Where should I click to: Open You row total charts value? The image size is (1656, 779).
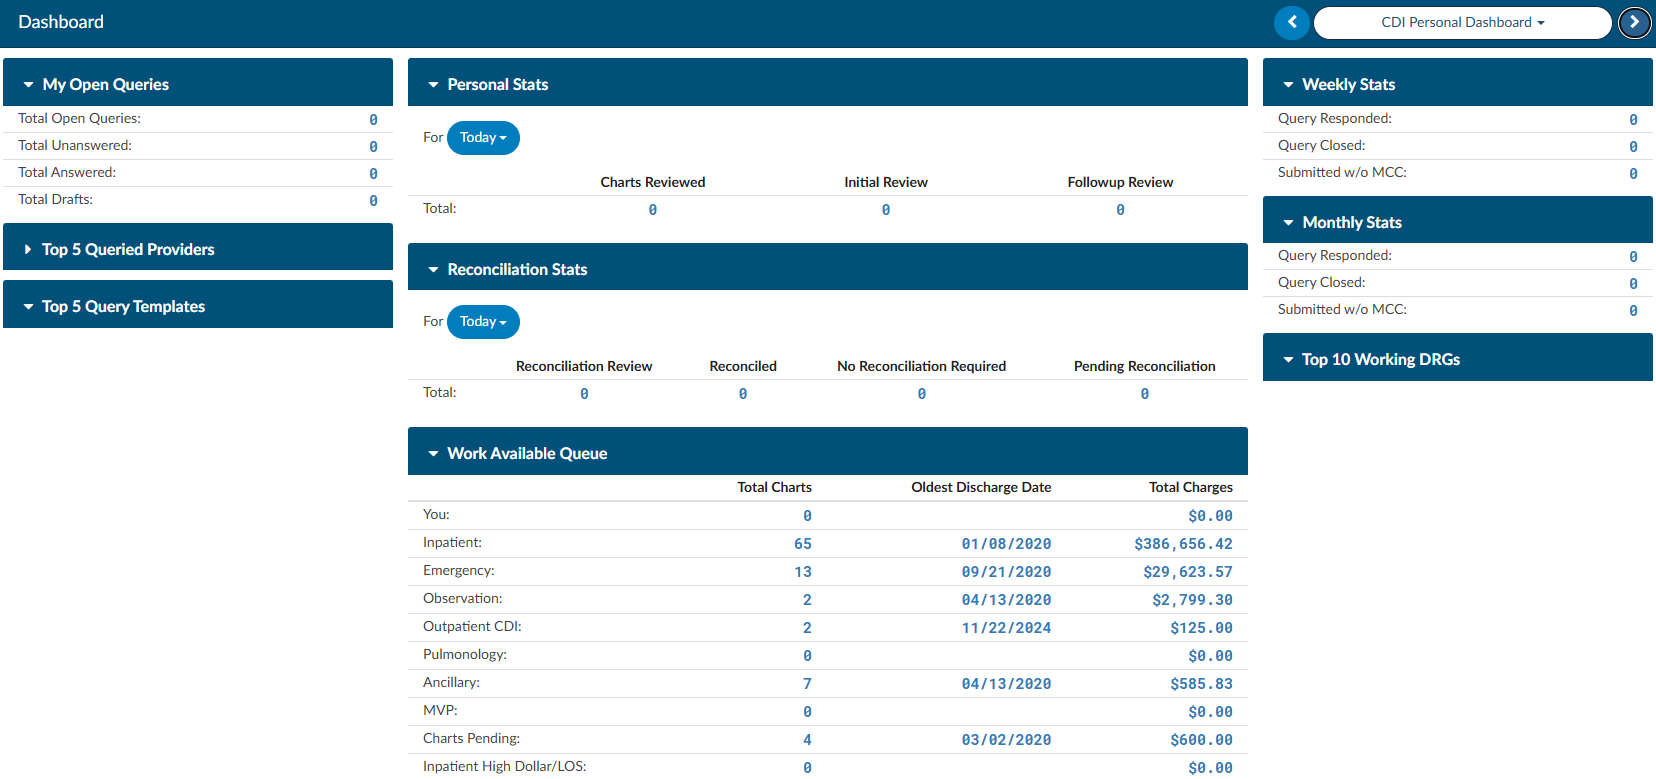pyautogui.click(x=807, y=516)
